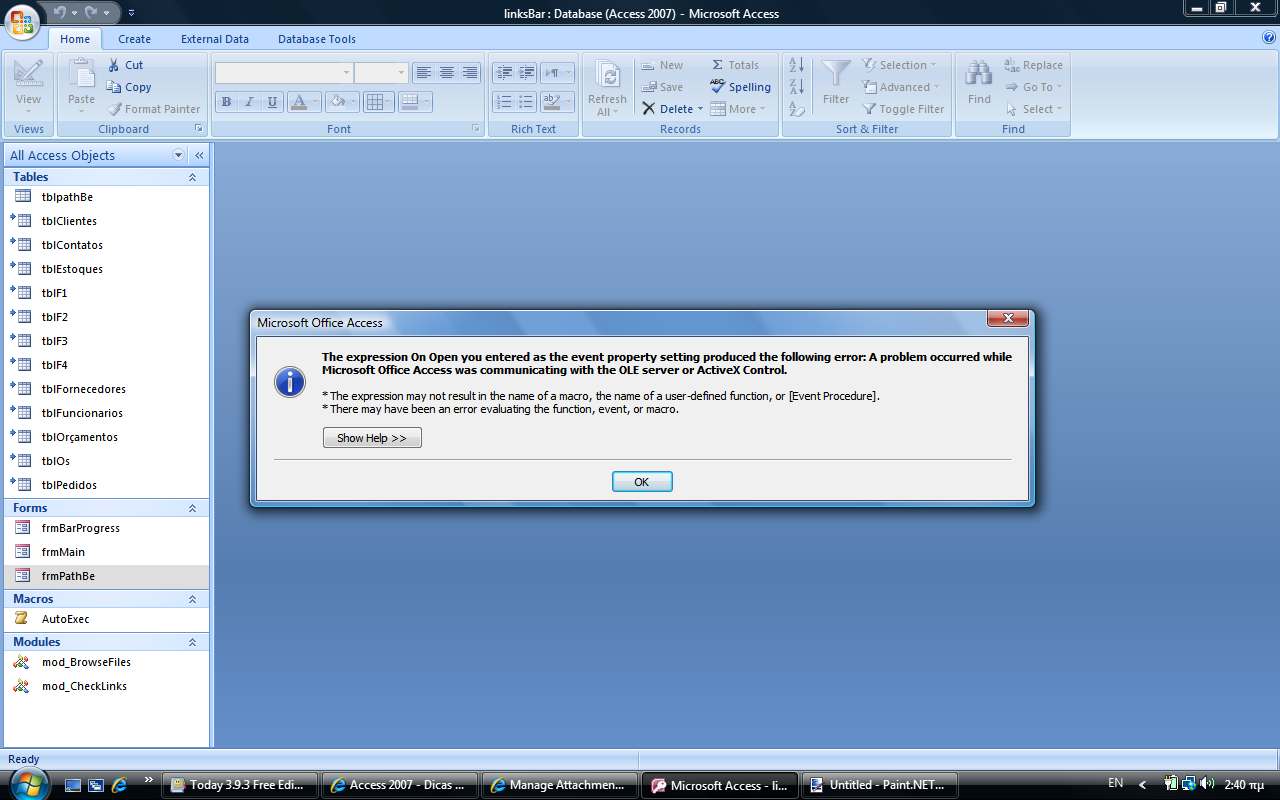Click the volume tray icon
This screenshot has width=1280, height=800.
pyautogui.click(x=1206, y=783)
